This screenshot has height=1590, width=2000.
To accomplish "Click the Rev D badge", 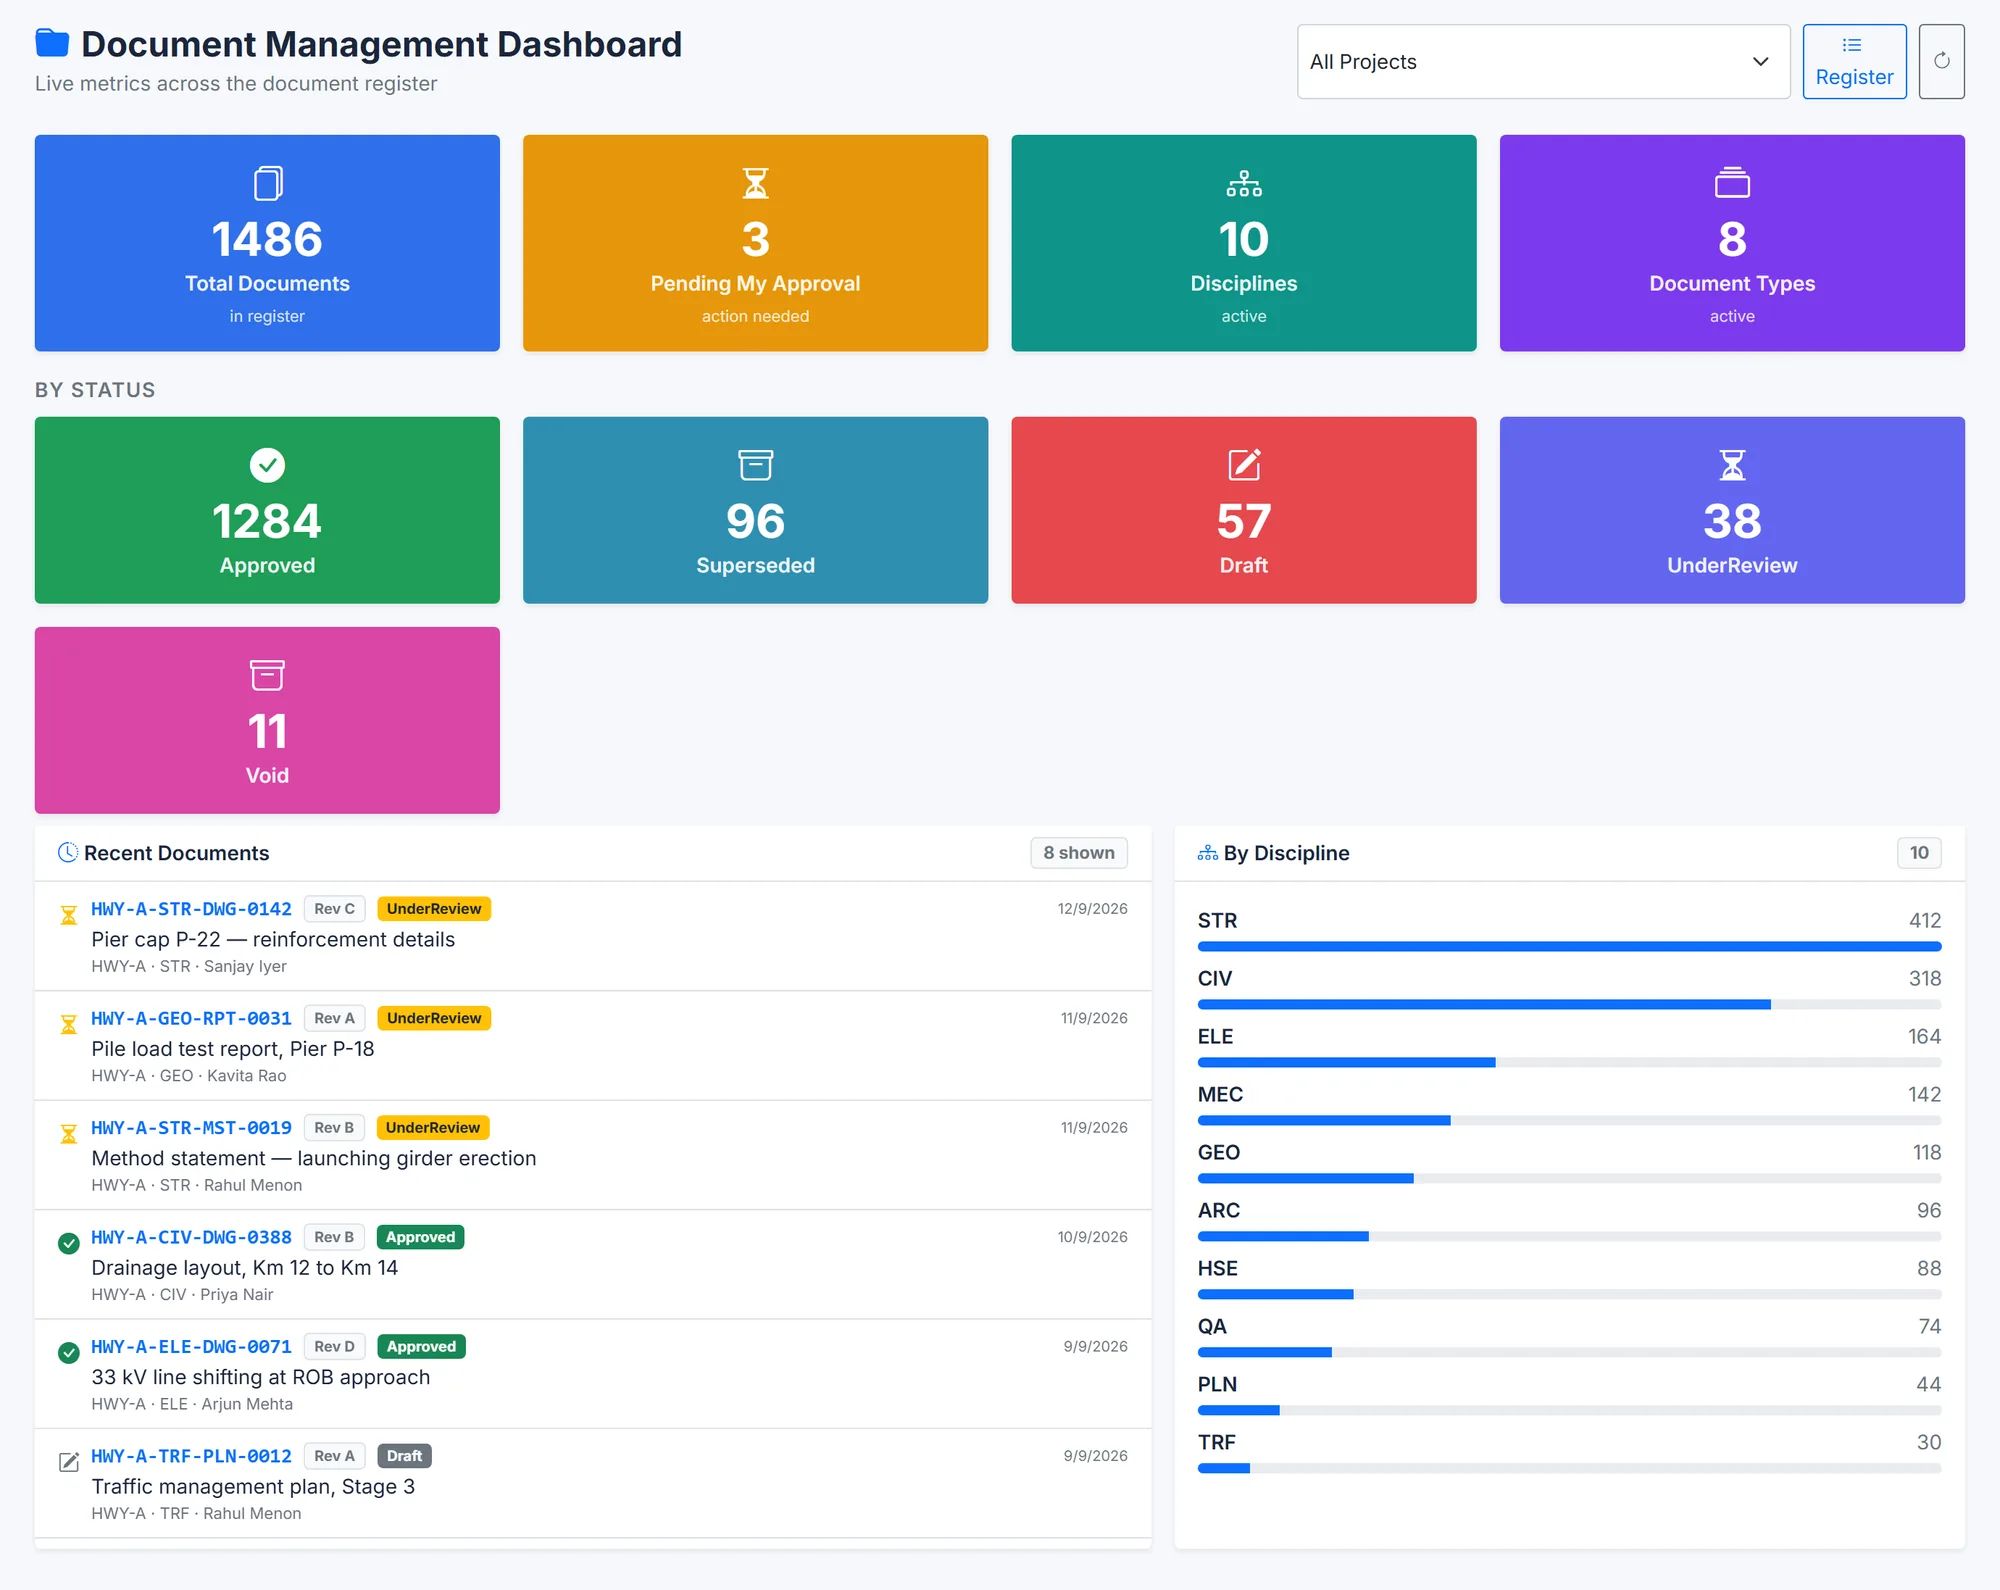I will coord(334,1347).
